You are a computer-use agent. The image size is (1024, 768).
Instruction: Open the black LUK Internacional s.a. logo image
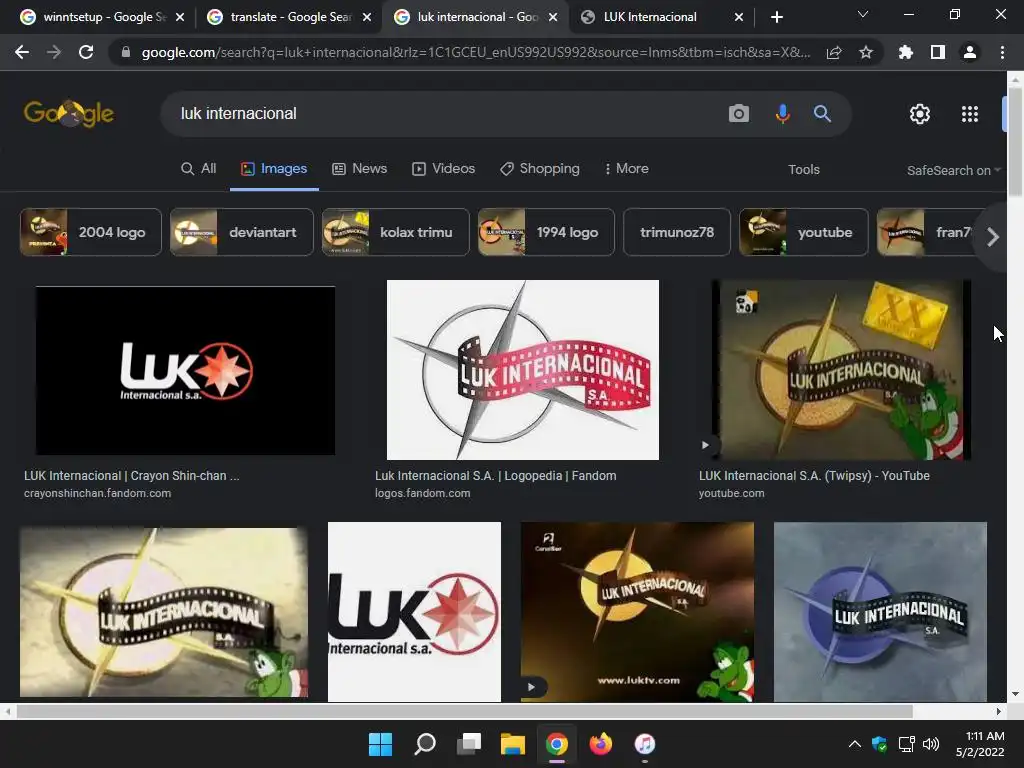pos(185,370)
